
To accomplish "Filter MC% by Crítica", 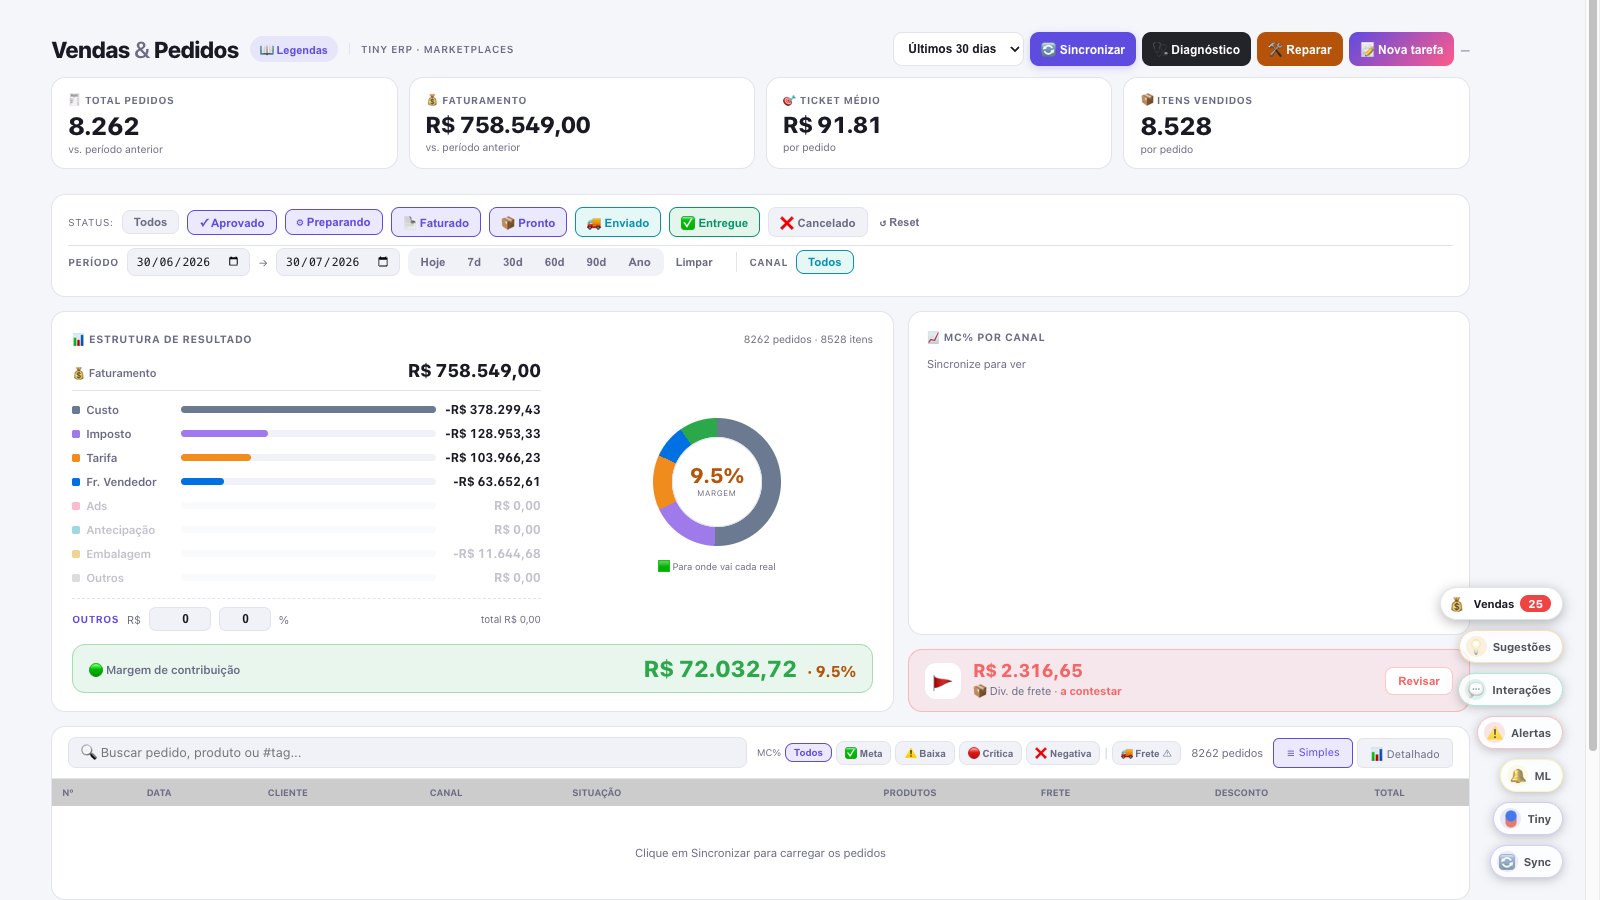I will [990, 753].
